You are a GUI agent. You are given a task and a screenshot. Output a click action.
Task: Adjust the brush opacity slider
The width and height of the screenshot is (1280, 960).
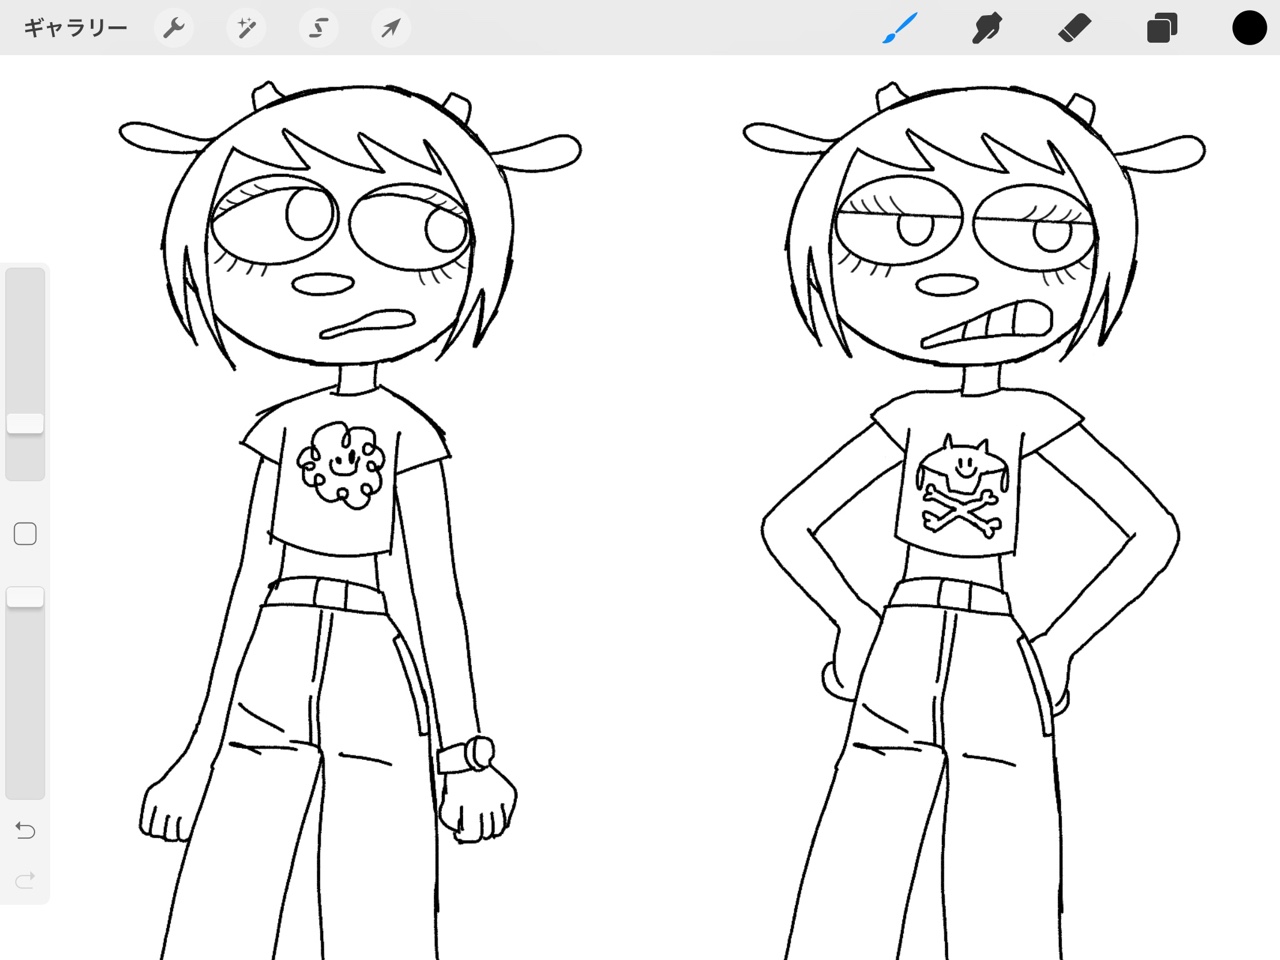tap(25, 596)
